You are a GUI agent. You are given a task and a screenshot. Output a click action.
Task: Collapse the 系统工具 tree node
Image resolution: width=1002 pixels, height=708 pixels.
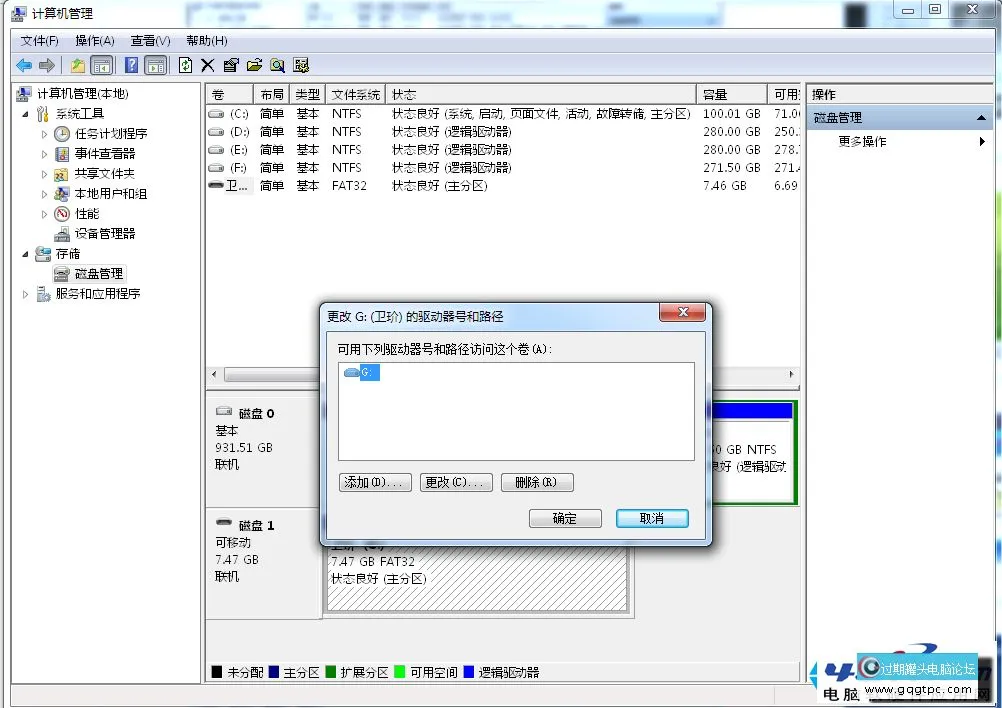pos(24,113)
